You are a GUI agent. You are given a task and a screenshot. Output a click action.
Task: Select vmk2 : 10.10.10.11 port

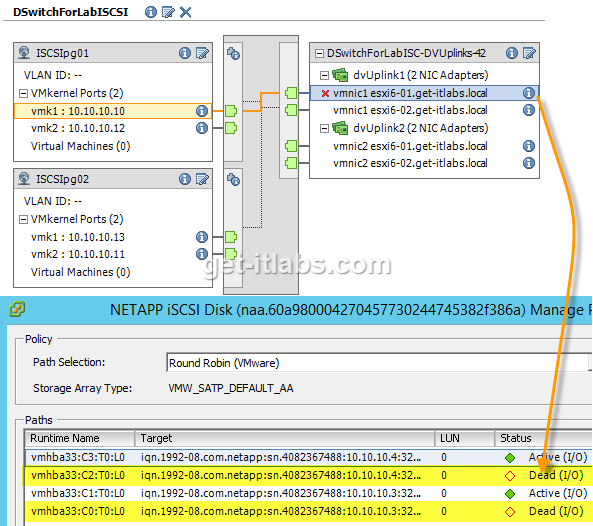[78, 254]
